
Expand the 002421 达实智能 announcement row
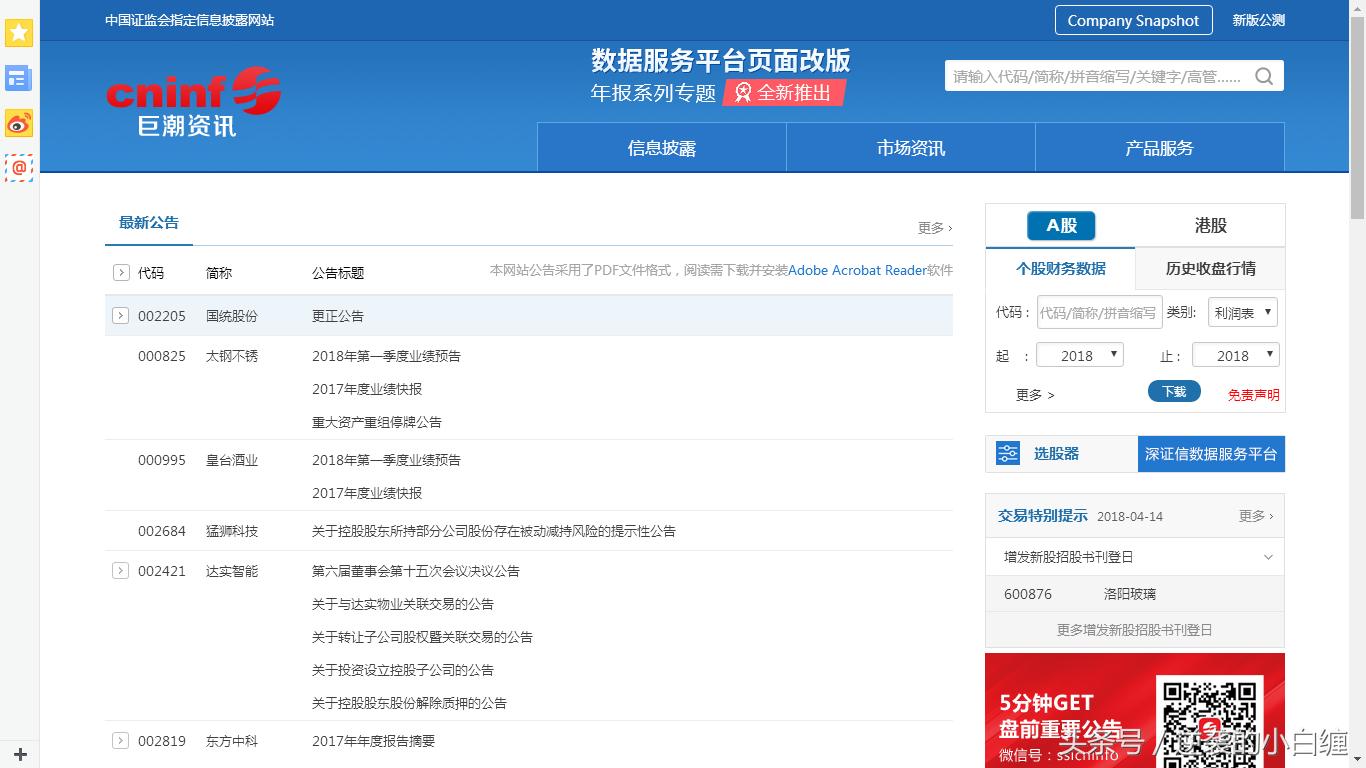[120, 570]
